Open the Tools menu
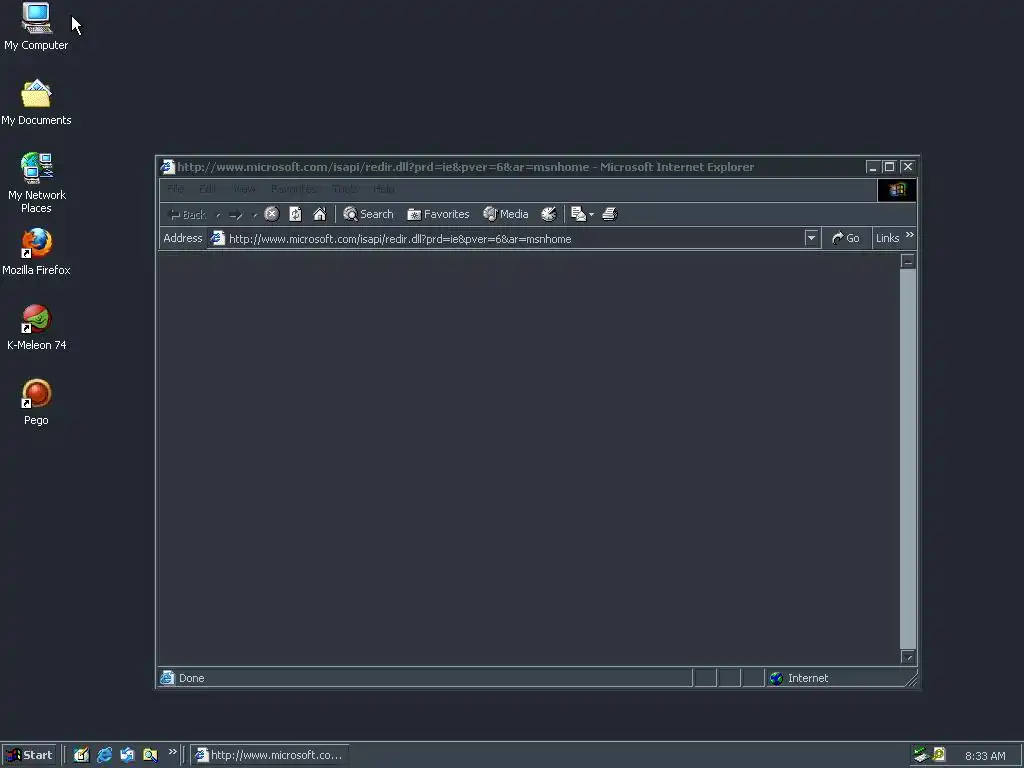The height and width of the screenshot is (768, 1024). (x=344, y=189)
